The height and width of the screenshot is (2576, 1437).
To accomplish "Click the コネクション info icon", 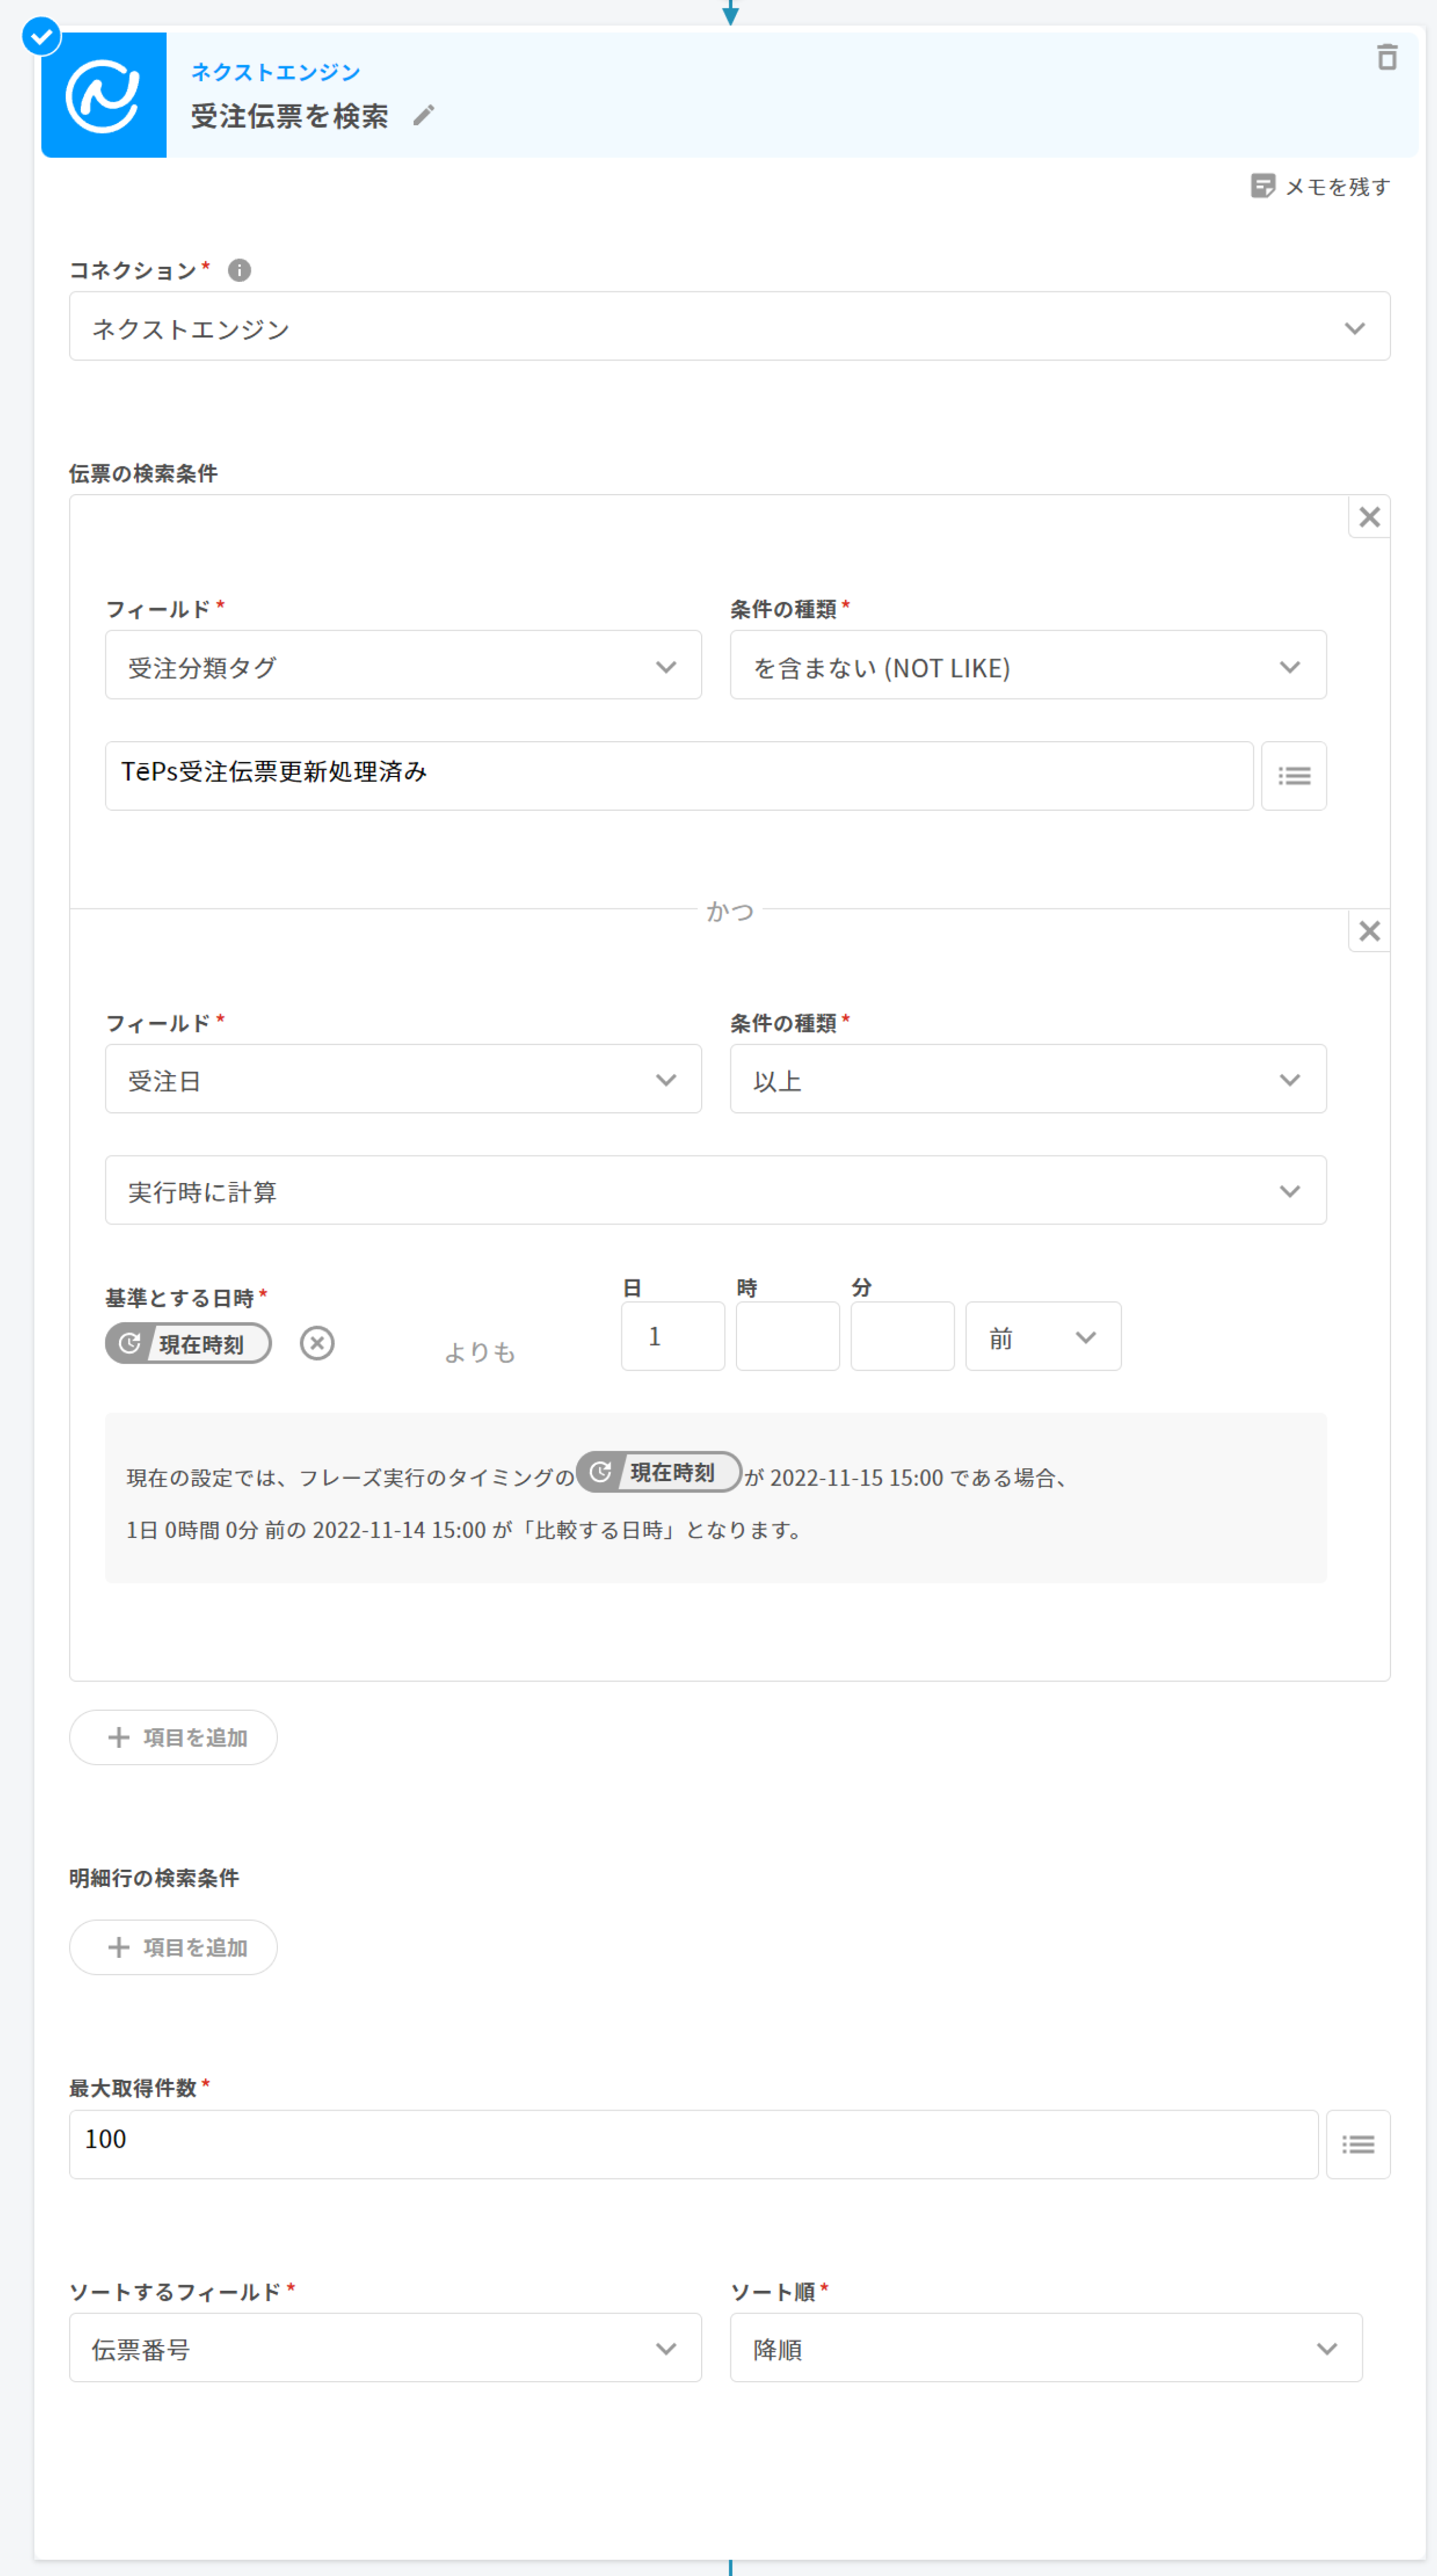I will 239,270.
